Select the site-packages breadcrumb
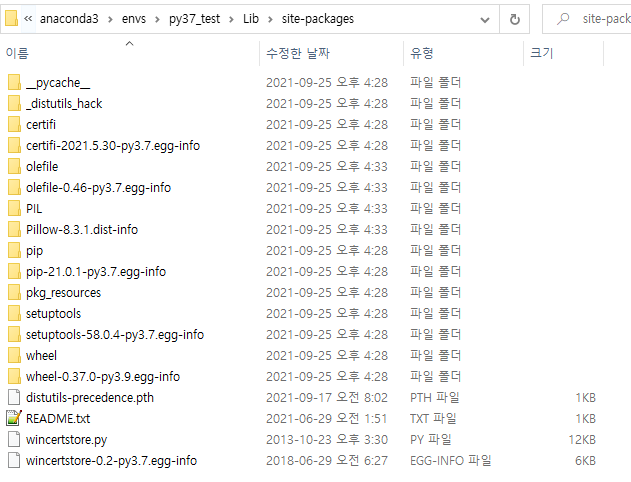The width and height of the screenshot is (631, 482). pyautogui.click(x=318, y=19)
